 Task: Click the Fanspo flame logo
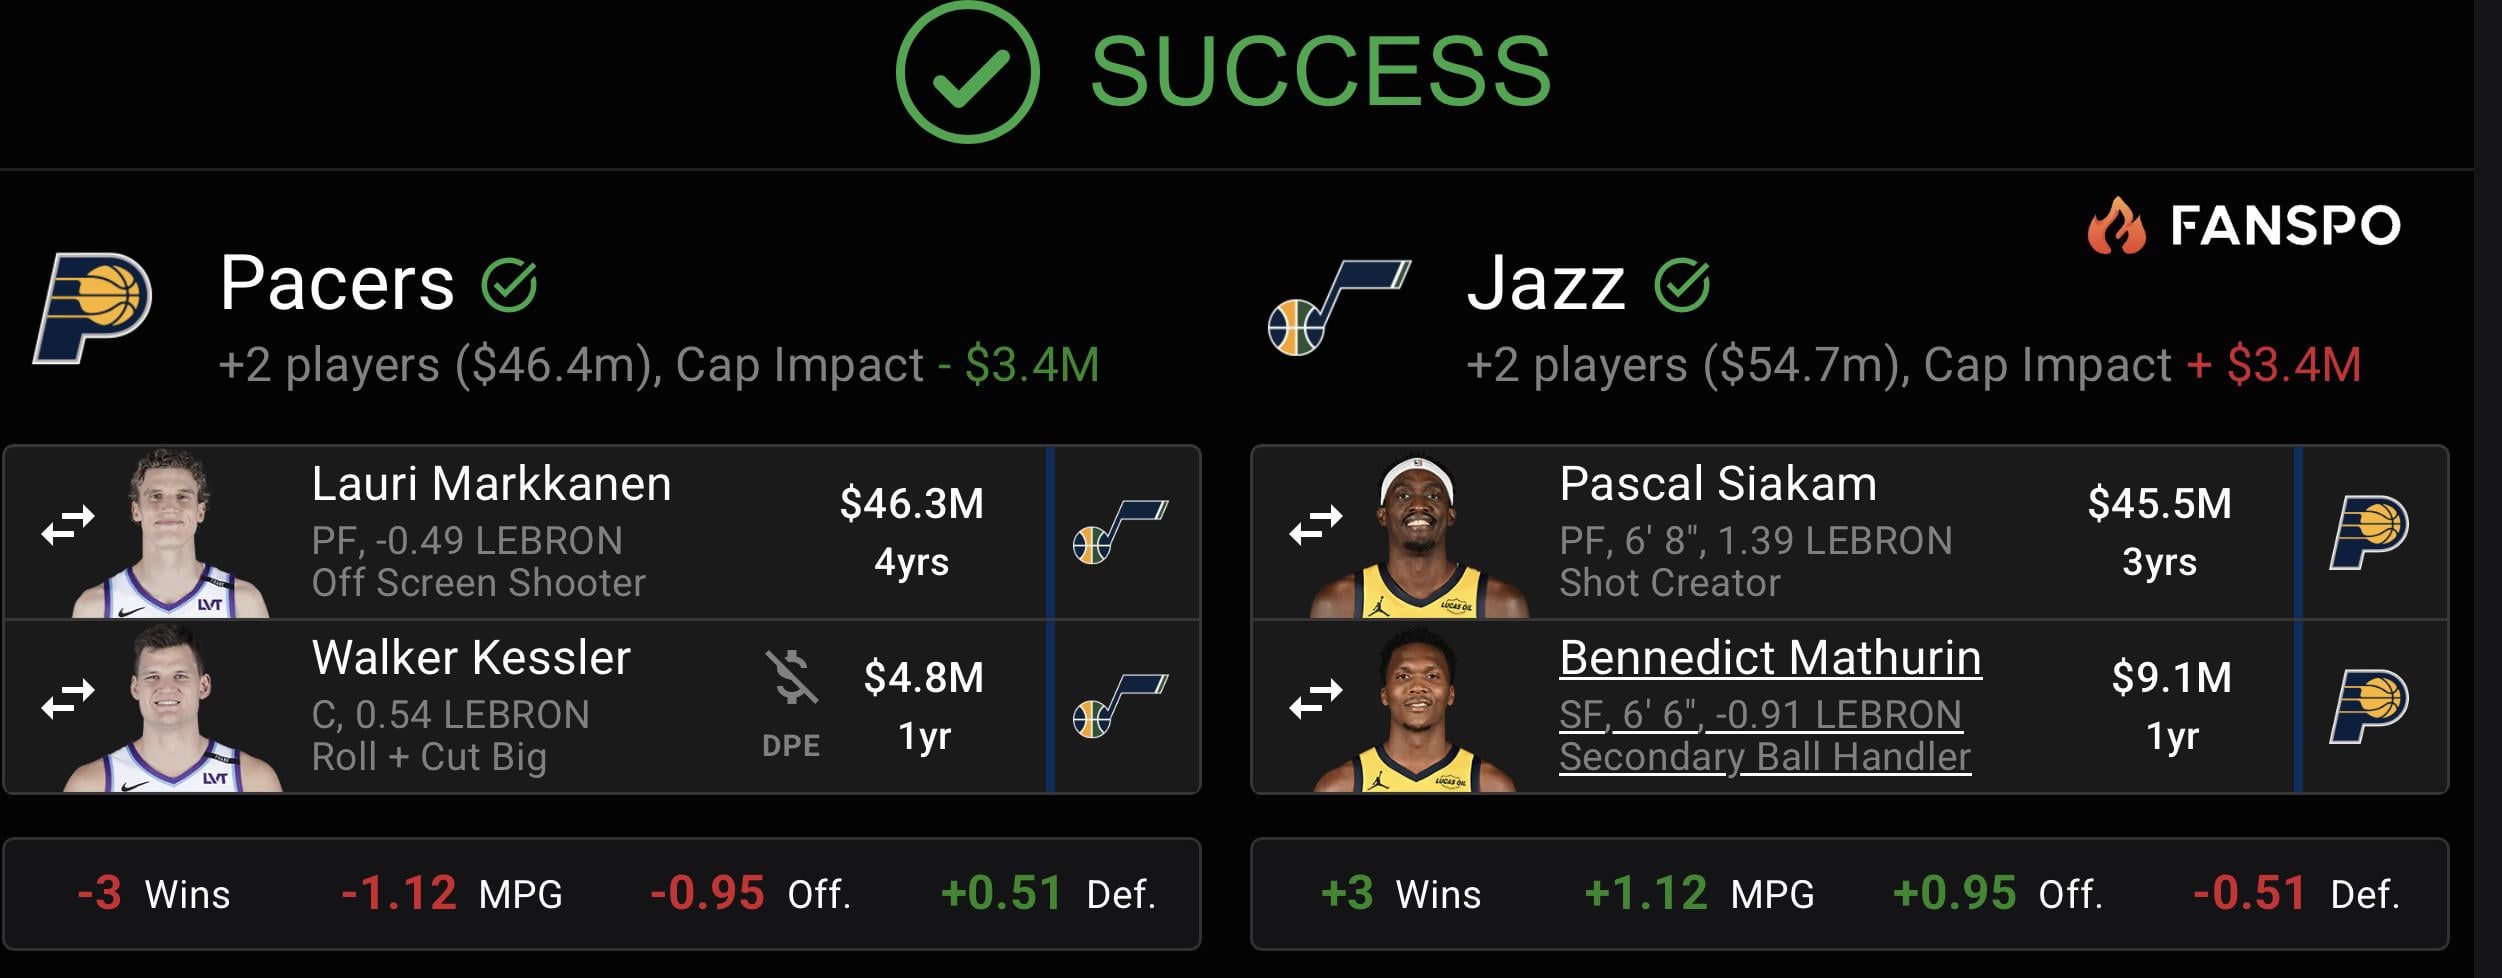pos(2116,226)
